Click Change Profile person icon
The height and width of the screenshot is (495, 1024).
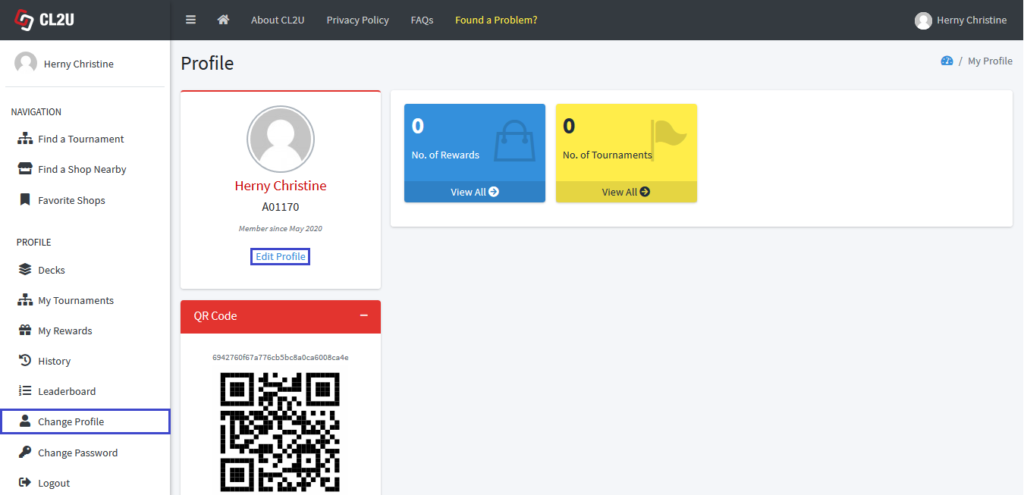25,421
